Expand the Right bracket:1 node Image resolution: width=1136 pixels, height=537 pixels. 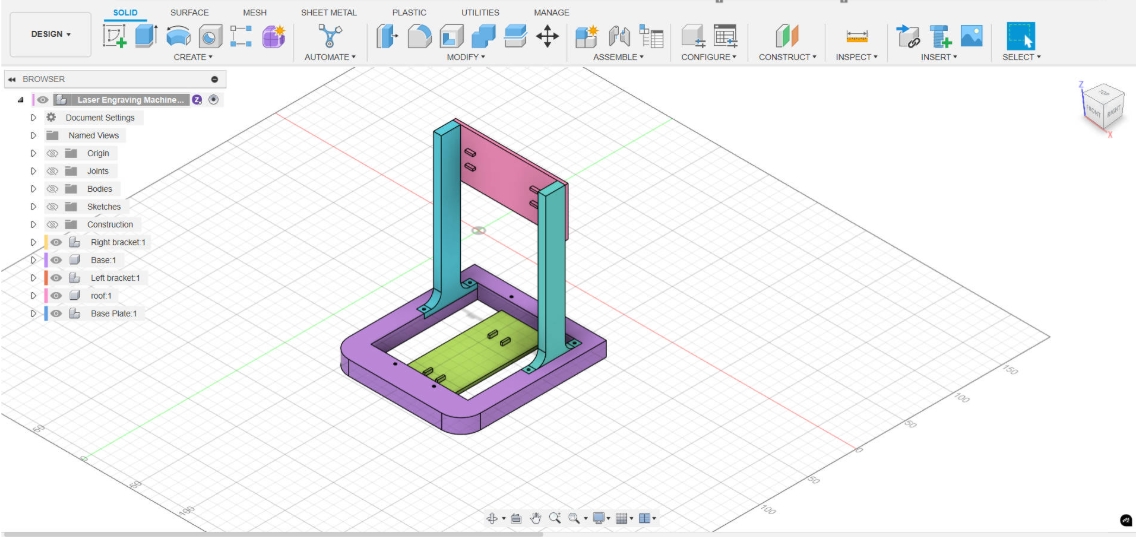33,242
